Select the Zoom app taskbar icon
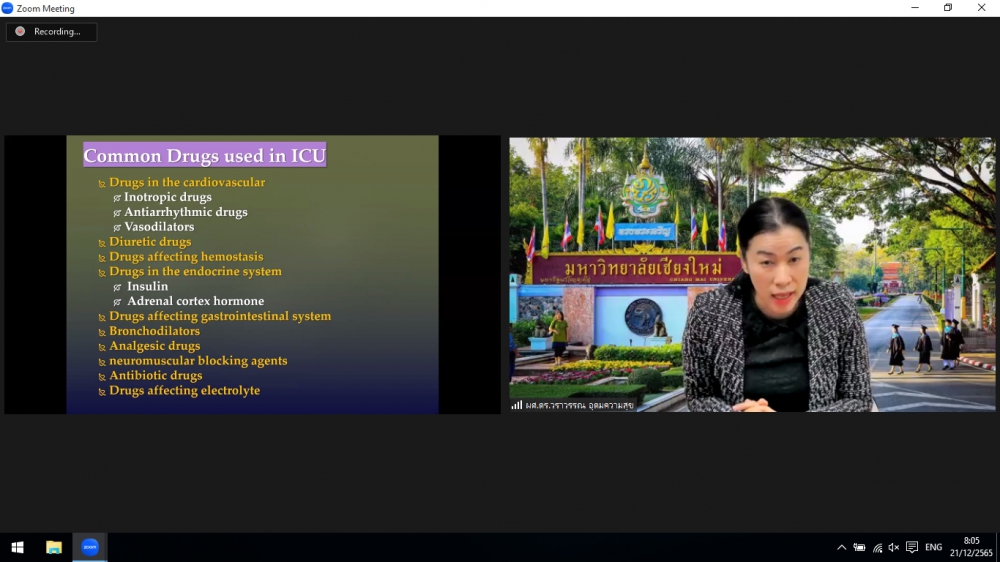 90,547
